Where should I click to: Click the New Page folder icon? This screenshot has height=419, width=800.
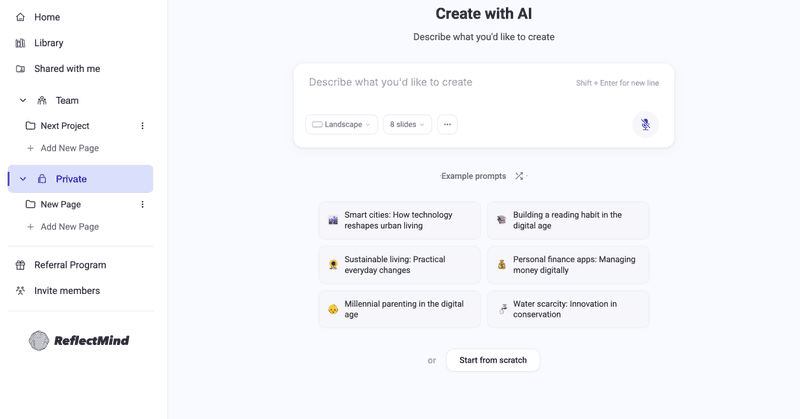pos(31,204)
